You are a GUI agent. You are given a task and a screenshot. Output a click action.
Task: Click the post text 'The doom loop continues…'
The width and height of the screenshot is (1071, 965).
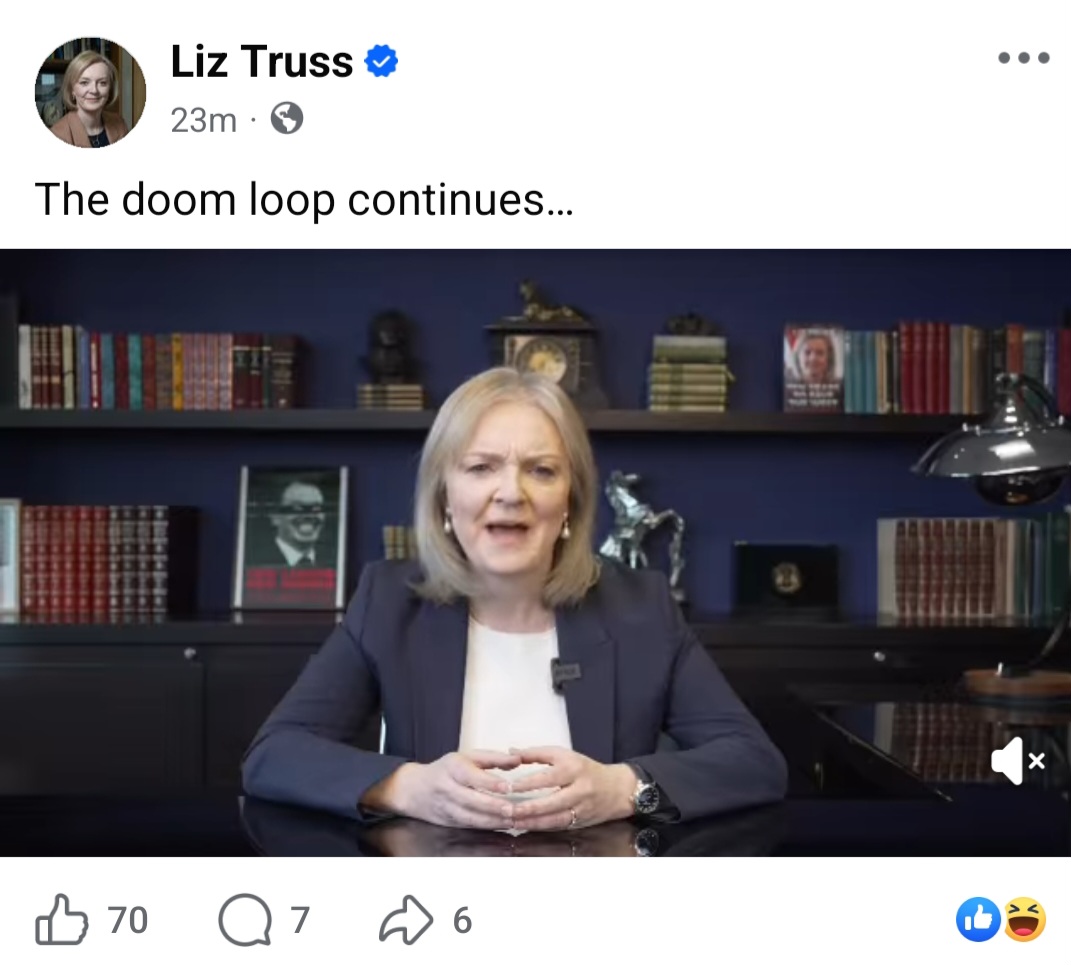[x=304, y=199]
